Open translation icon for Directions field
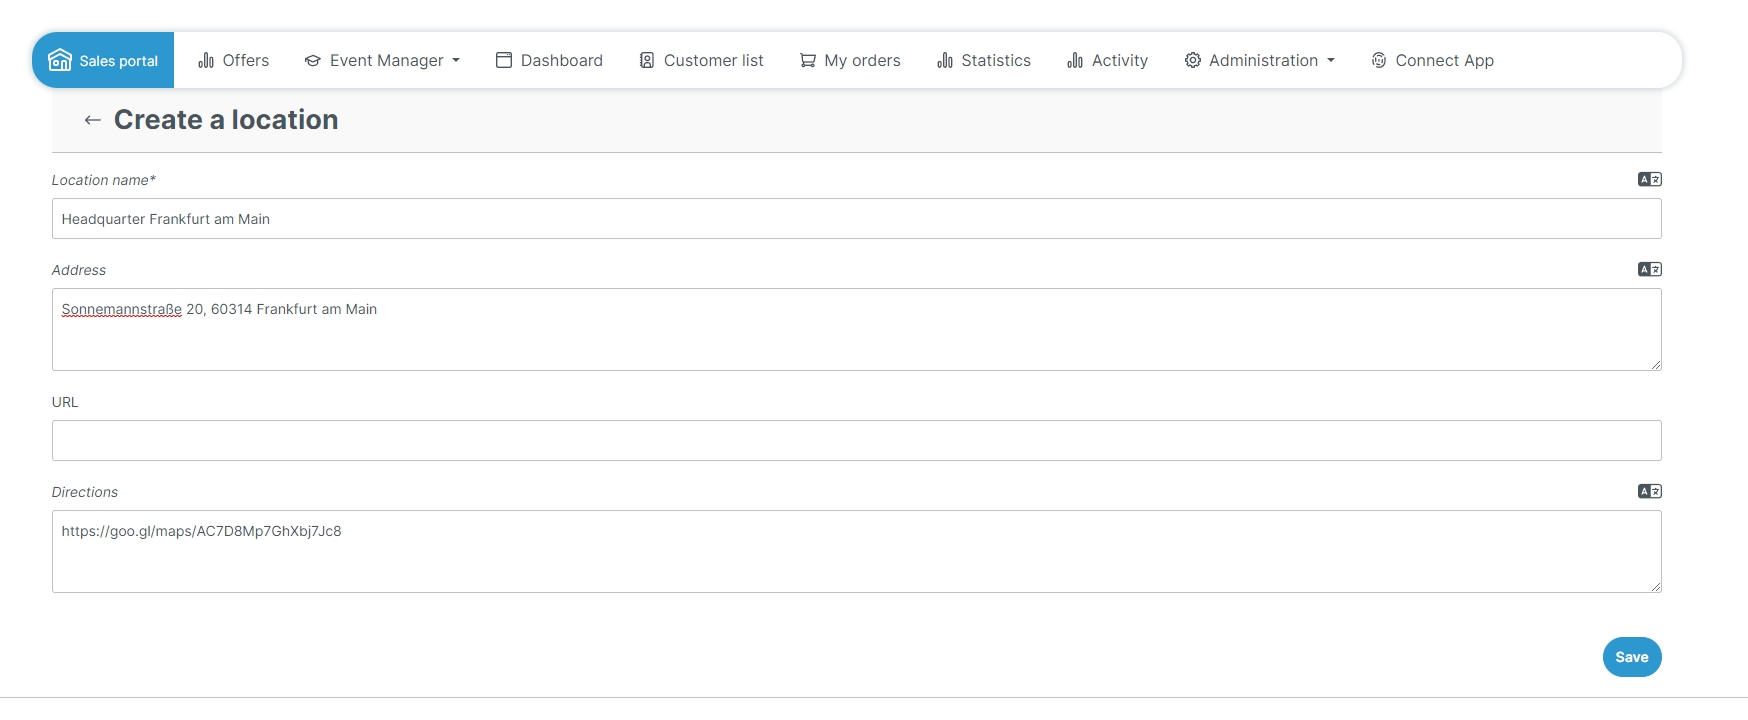The height and width of the screenshot is (720, 1748). coord(1649,491)
